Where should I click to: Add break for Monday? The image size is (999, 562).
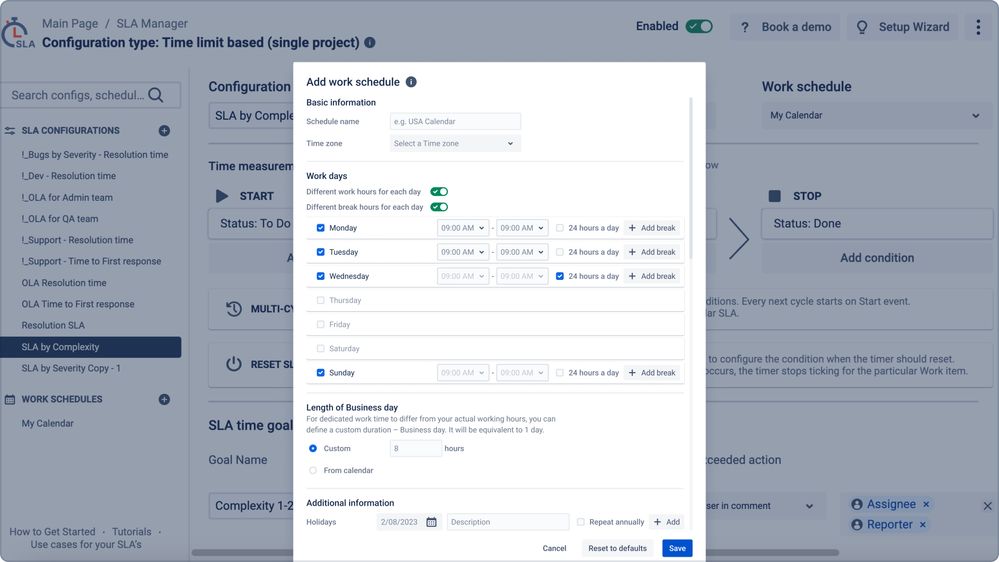pos(652,228)
